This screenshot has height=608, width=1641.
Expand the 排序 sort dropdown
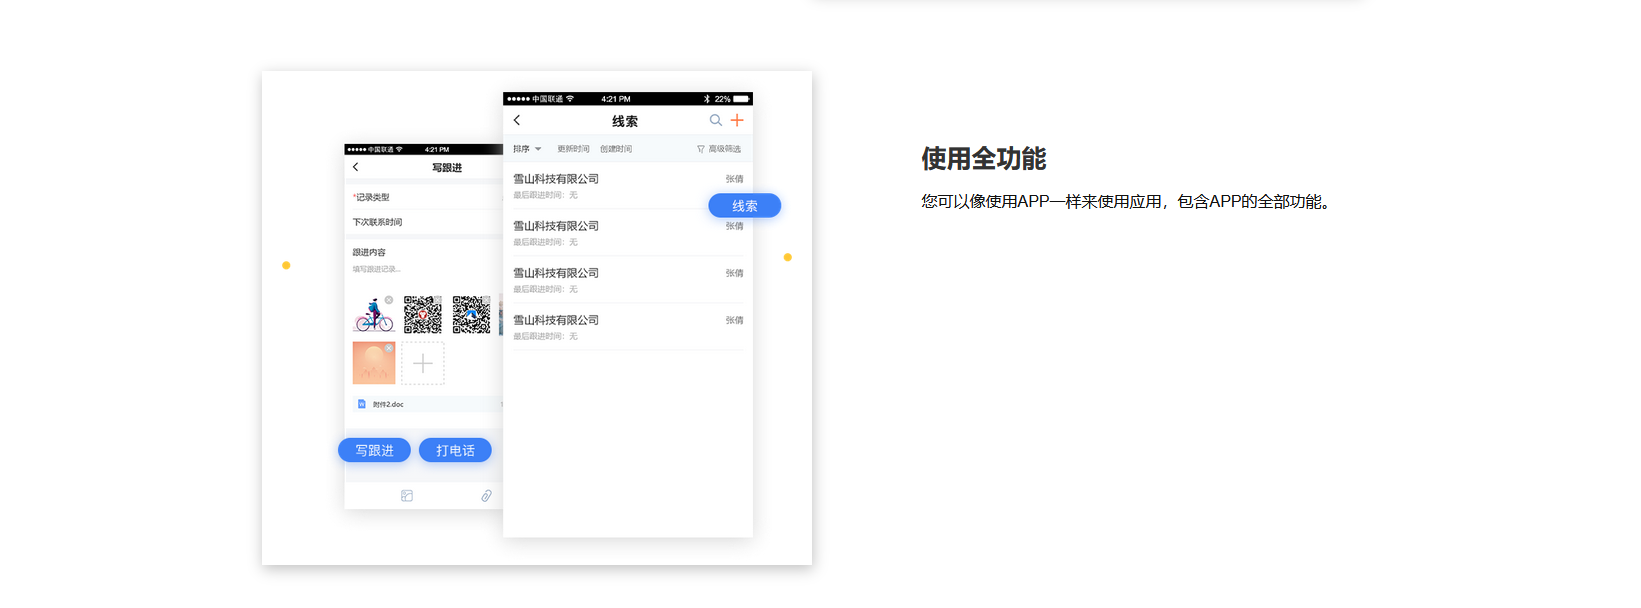click(527, 149)
